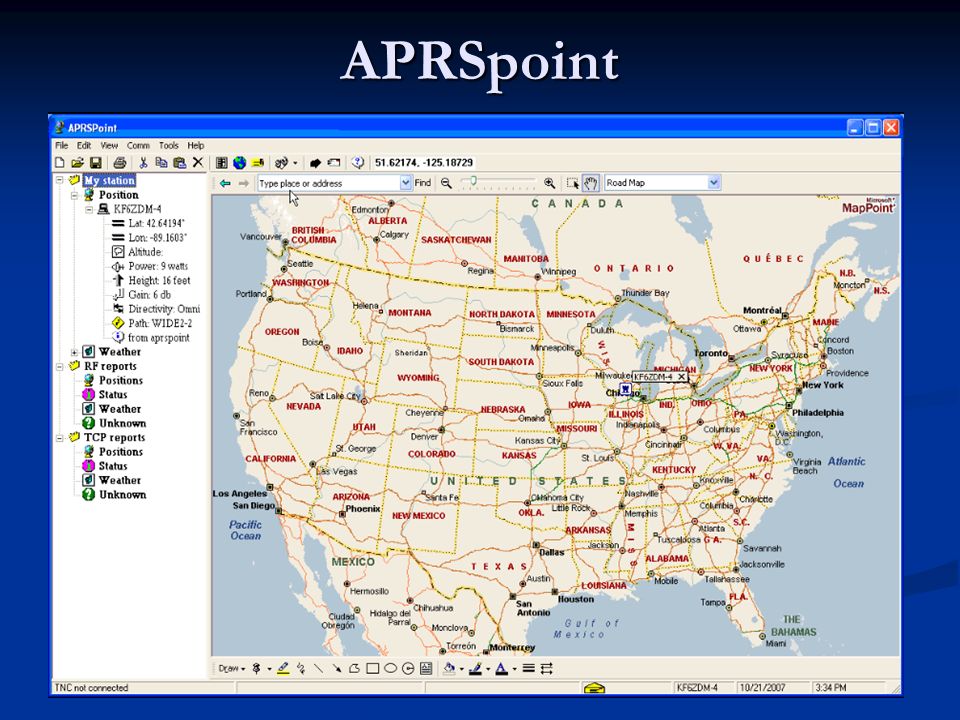
Task: Click the black arrow toolbar icon
Action: click(315, 163)
